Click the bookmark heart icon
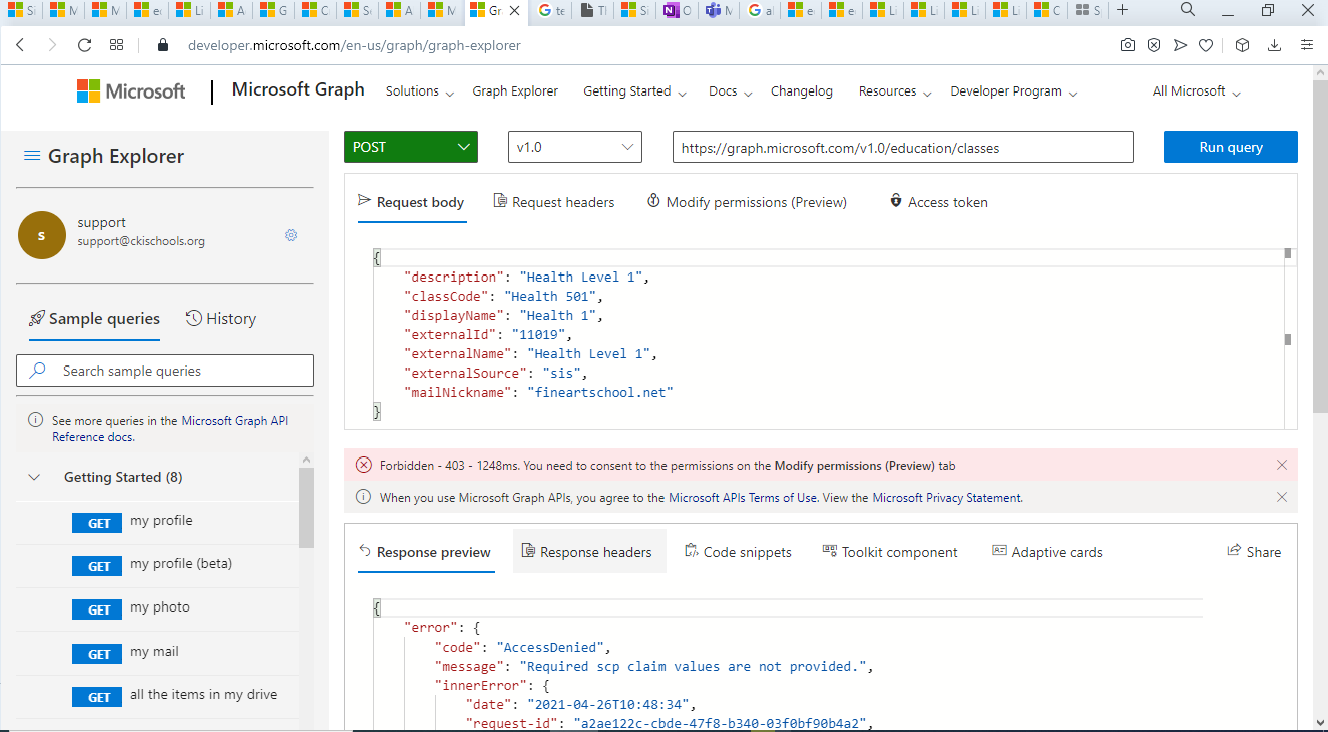Viewport: 1328px width, 732px height. click(1206, 45)
